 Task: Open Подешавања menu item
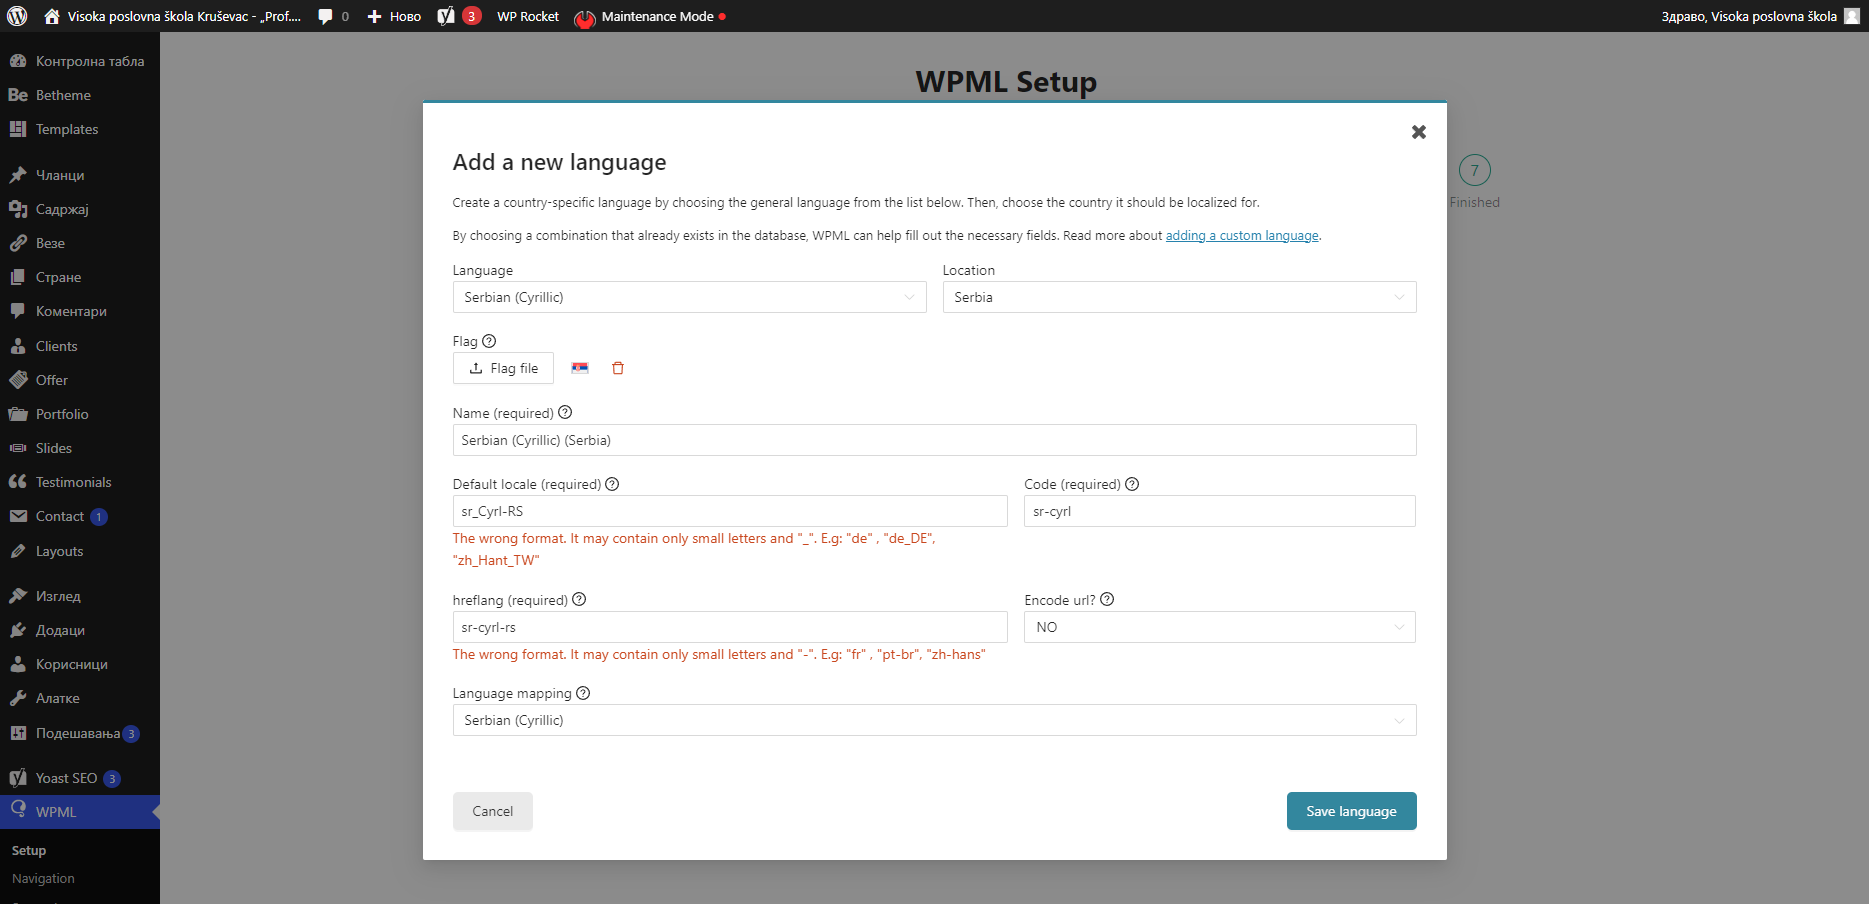(80, 733)
